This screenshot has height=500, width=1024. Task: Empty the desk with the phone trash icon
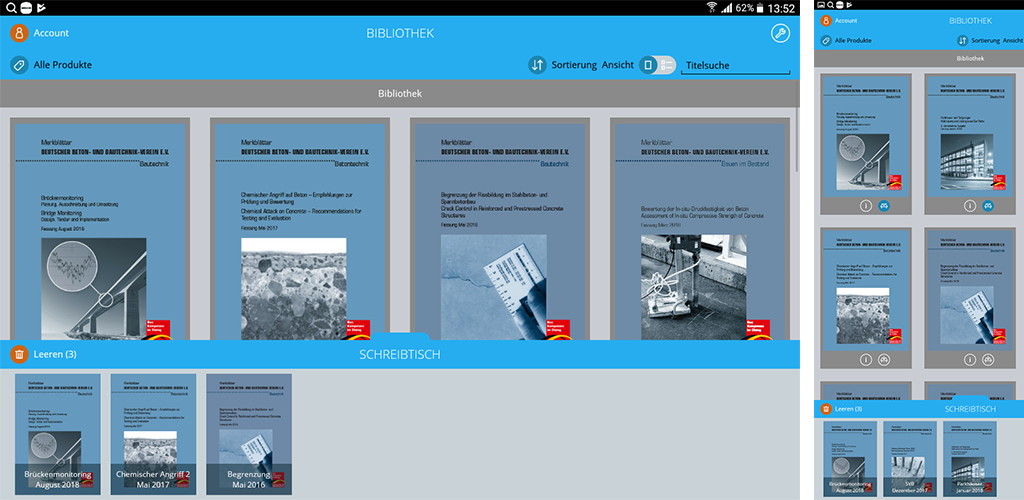click(x=825, y=409)
